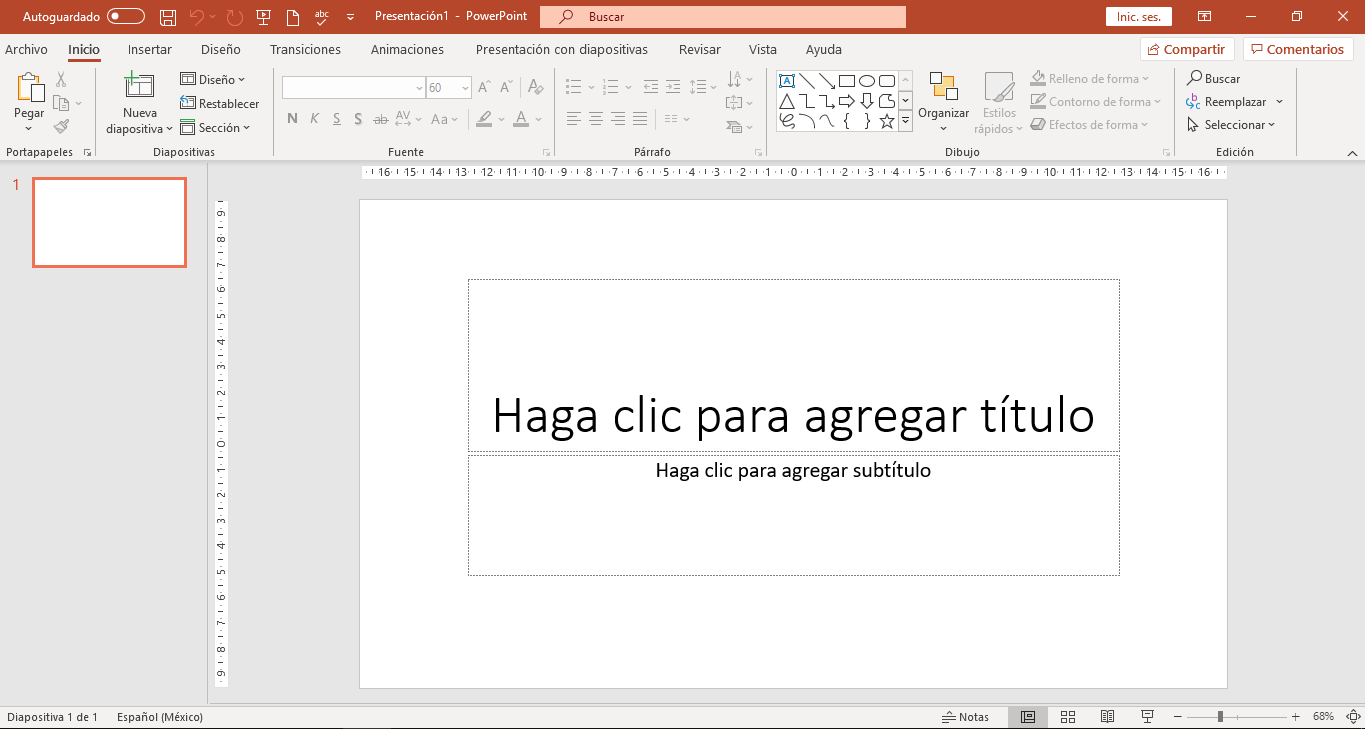The width and height of the screenshot is (1365, 729).
Task: Click the Compartir button
Action: [1186, 48]
